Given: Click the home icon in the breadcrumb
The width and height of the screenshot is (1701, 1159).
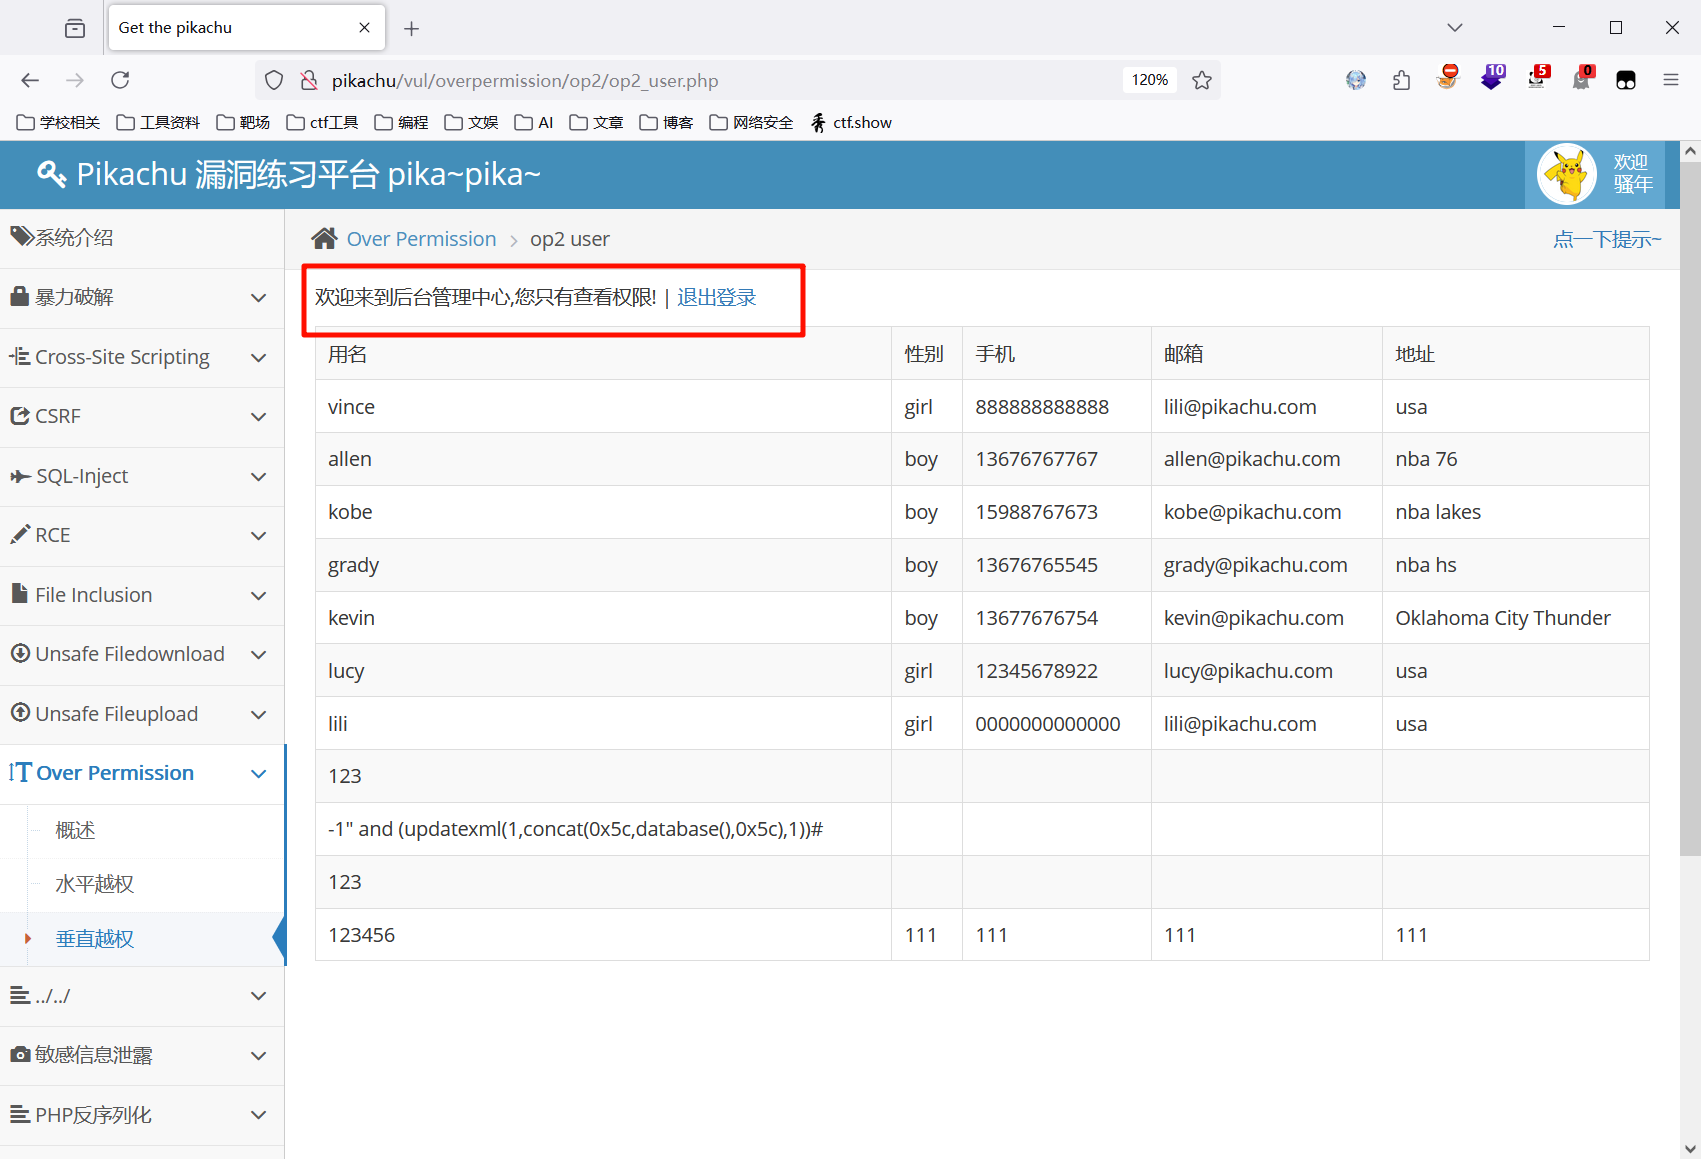Looking at the screenshot, I should tap(324, 238).
